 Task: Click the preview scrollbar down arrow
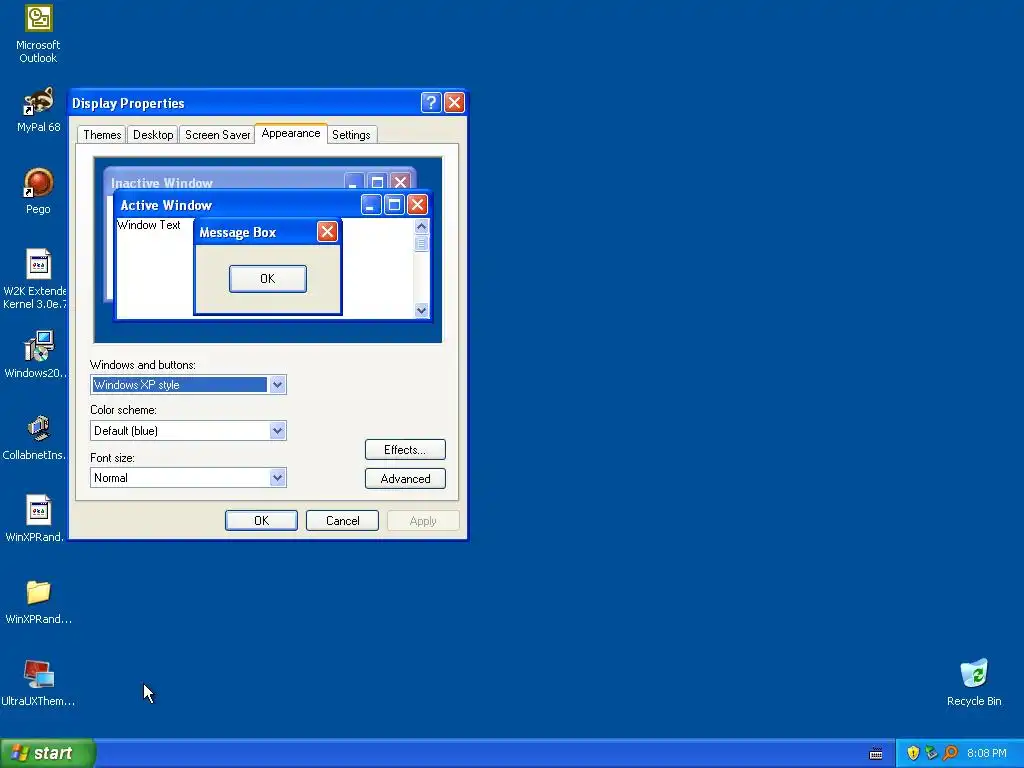point(421,310)
